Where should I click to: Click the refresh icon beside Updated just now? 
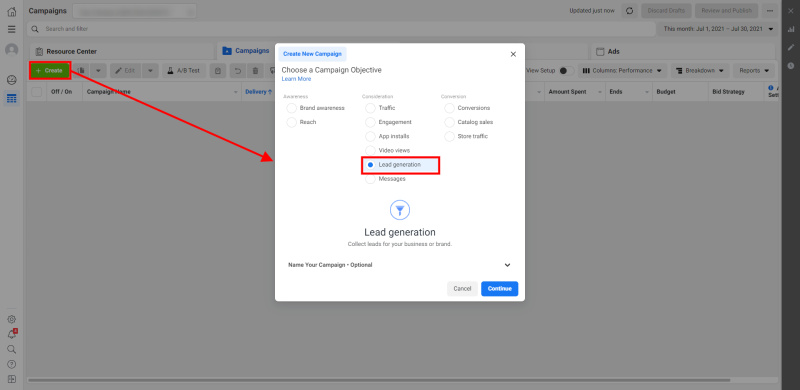coord(629,11)
